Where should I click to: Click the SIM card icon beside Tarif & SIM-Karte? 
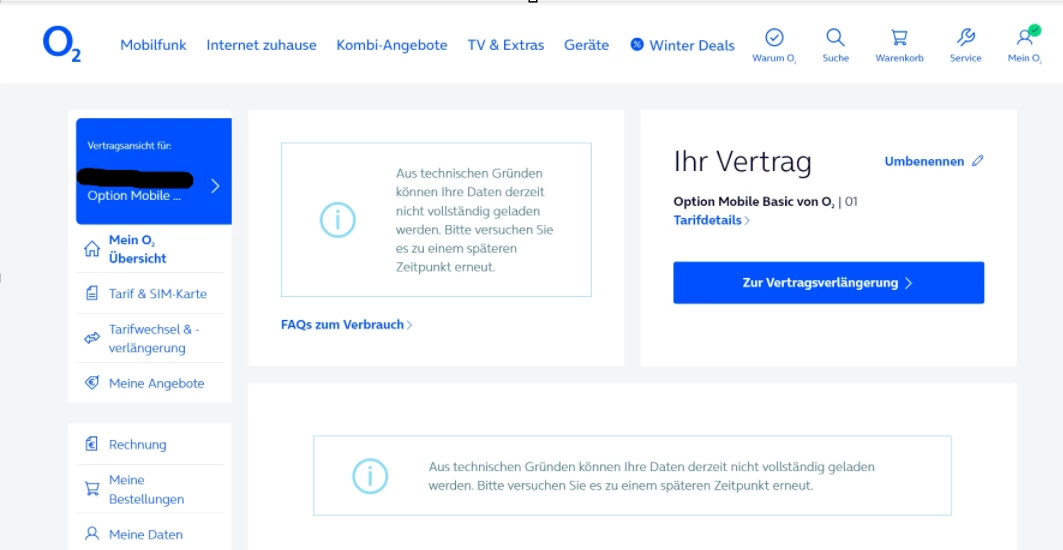pos(92,294)
